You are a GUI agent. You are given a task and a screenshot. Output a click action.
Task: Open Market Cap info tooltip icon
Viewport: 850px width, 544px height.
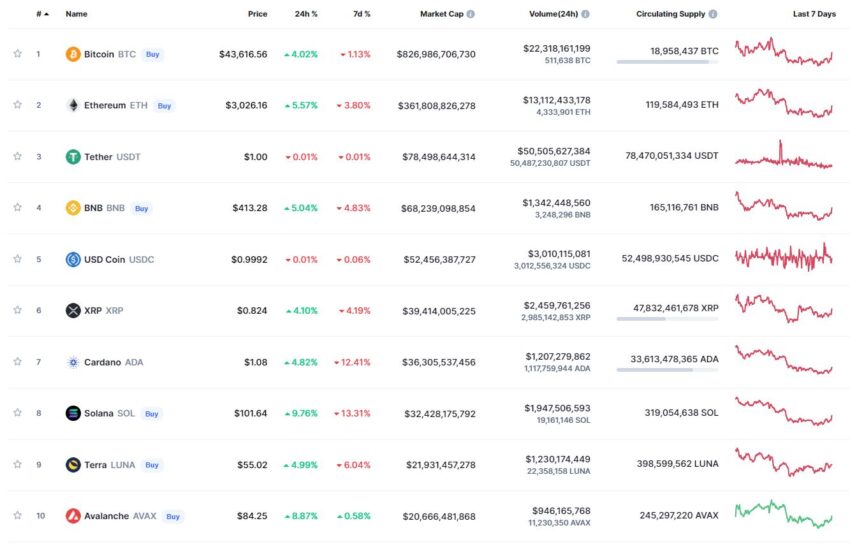pyautogui.click(x=471, y=14)
